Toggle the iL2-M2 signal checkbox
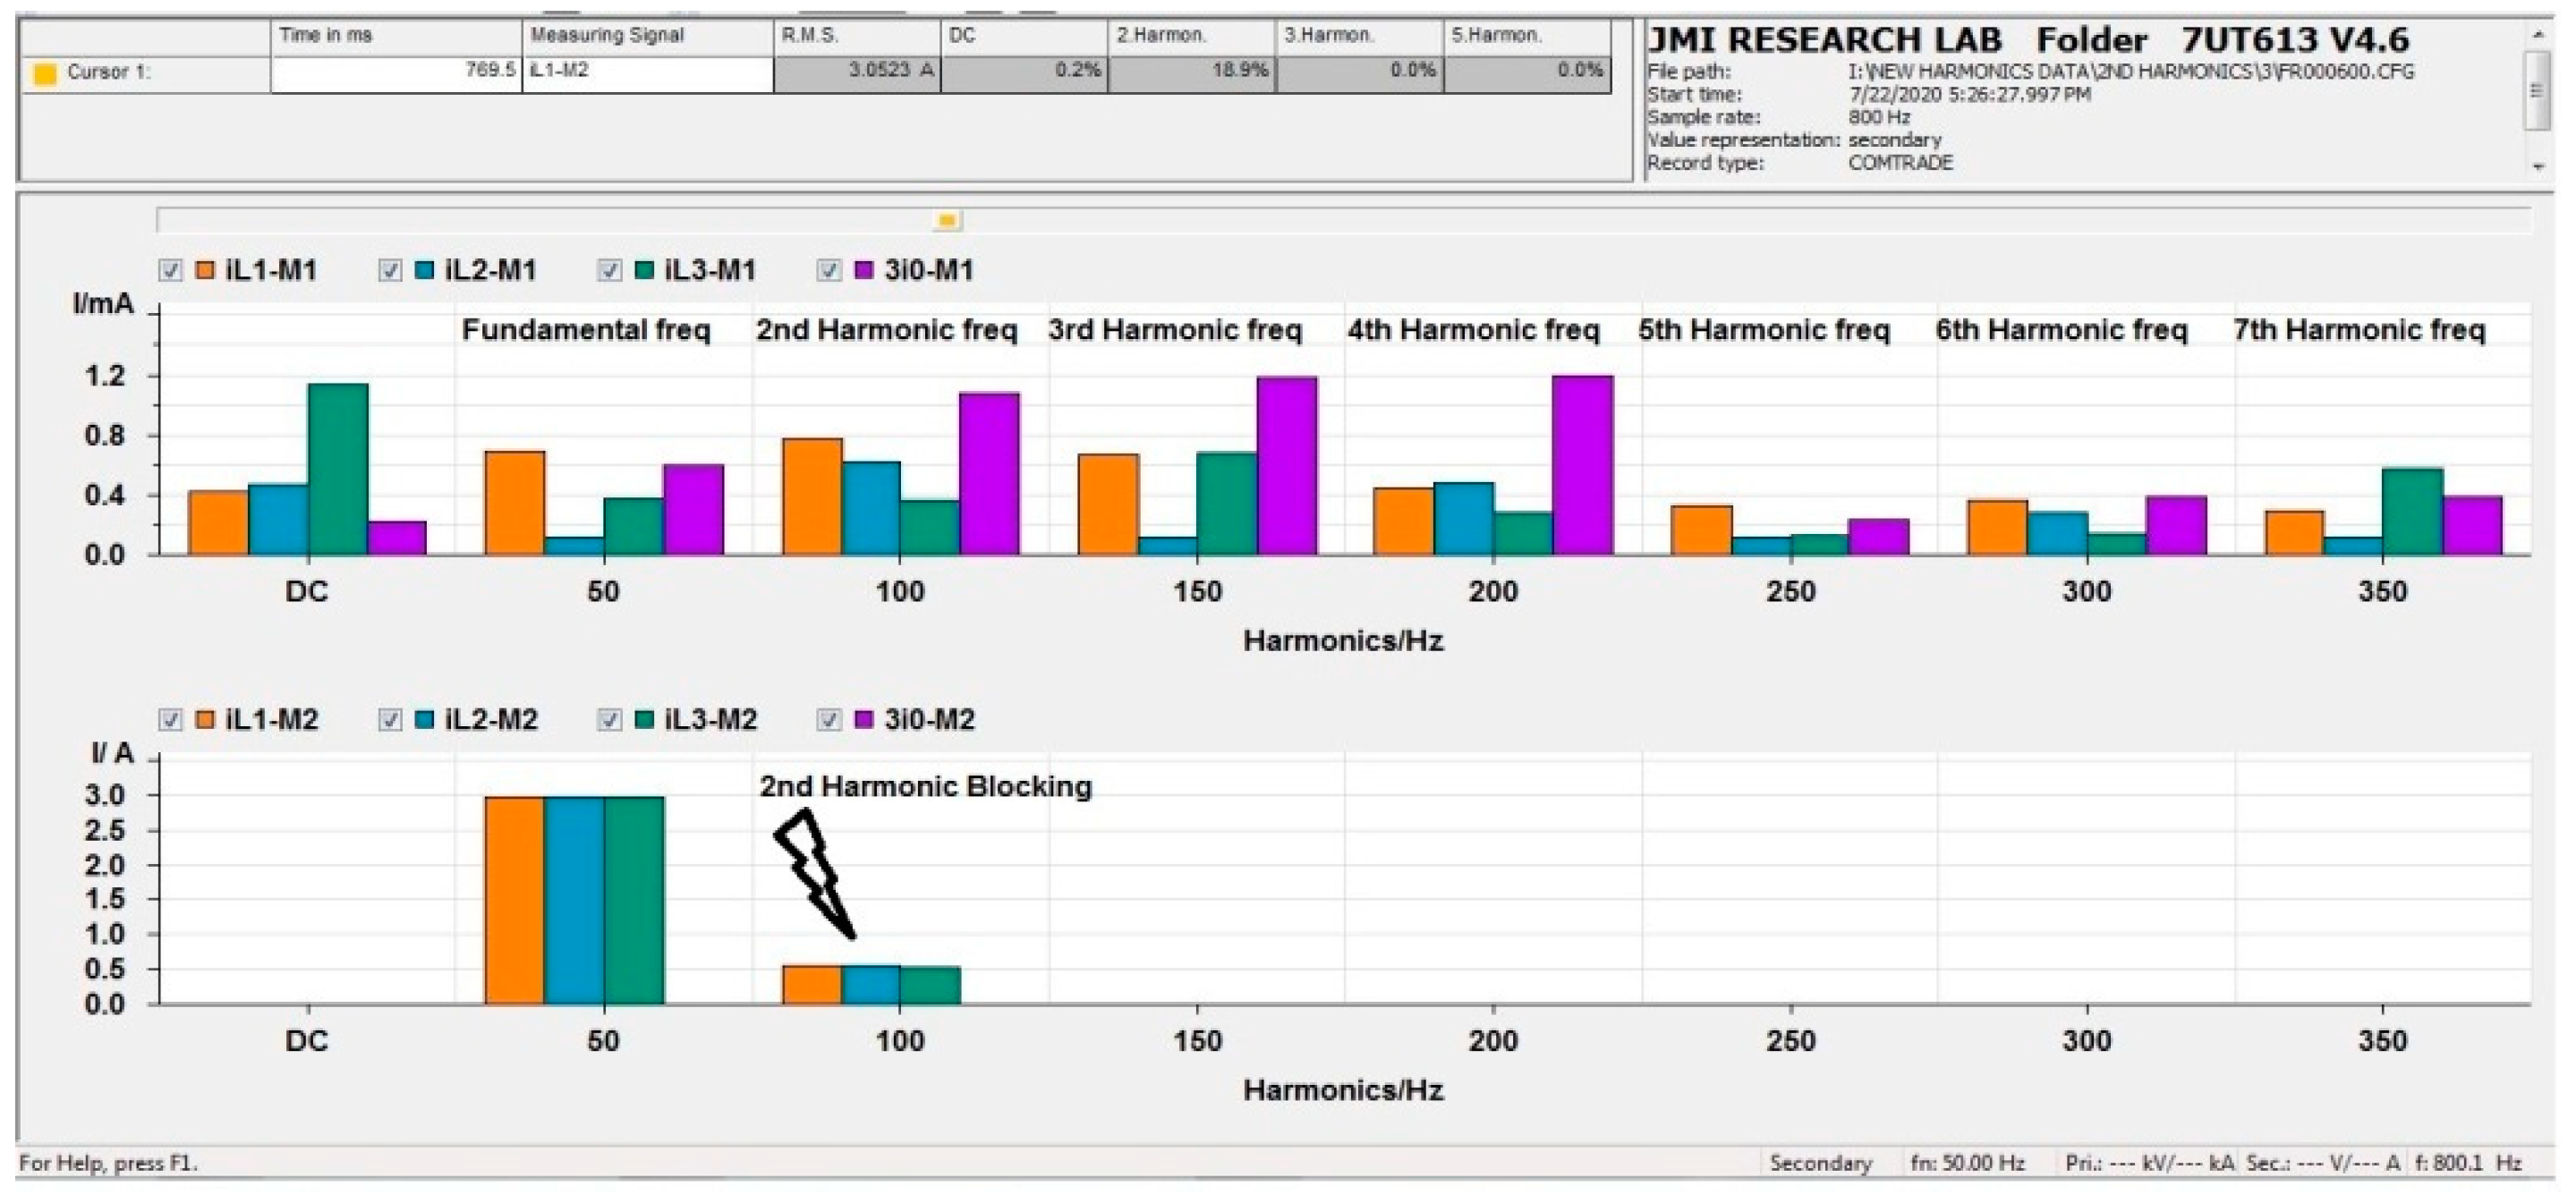 coord(390,720)
